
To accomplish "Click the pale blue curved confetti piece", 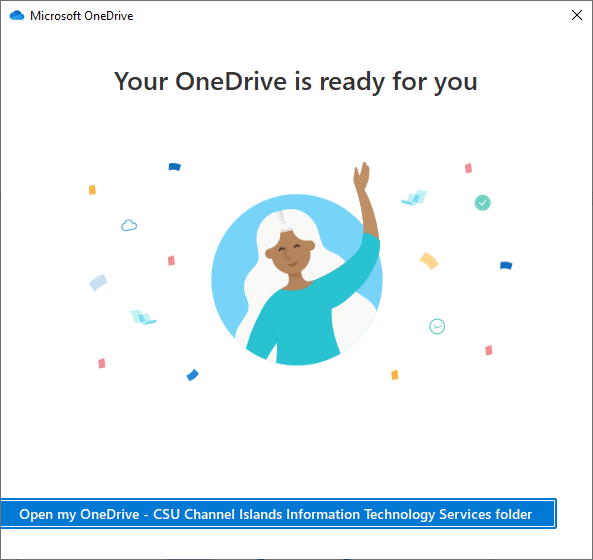I will tap(98, 282).
